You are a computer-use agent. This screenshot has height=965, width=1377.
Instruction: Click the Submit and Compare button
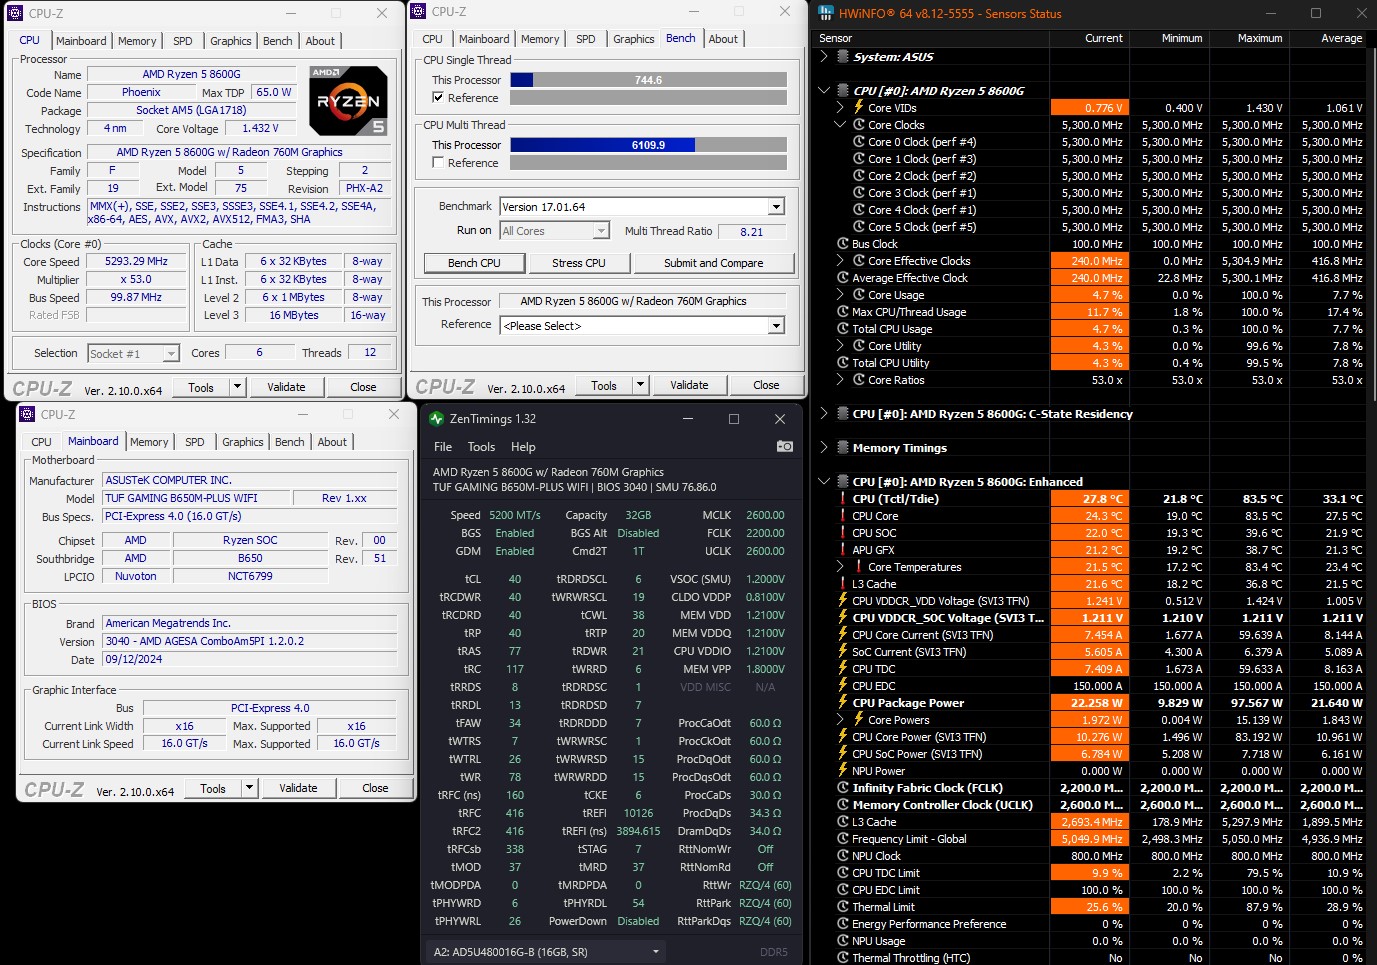(x=713, y=263)
